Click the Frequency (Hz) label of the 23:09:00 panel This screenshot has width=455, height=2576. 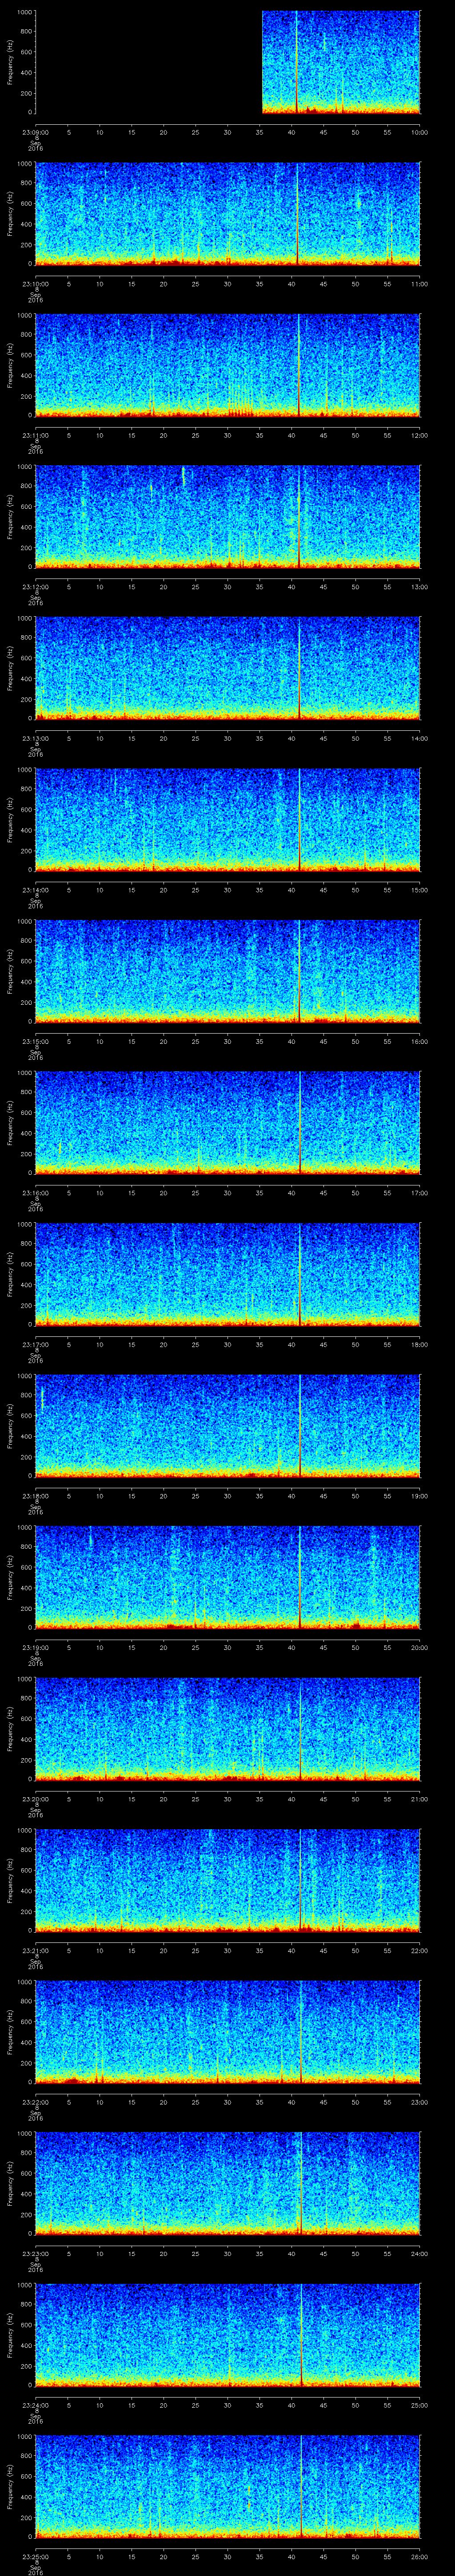(10, 62)
